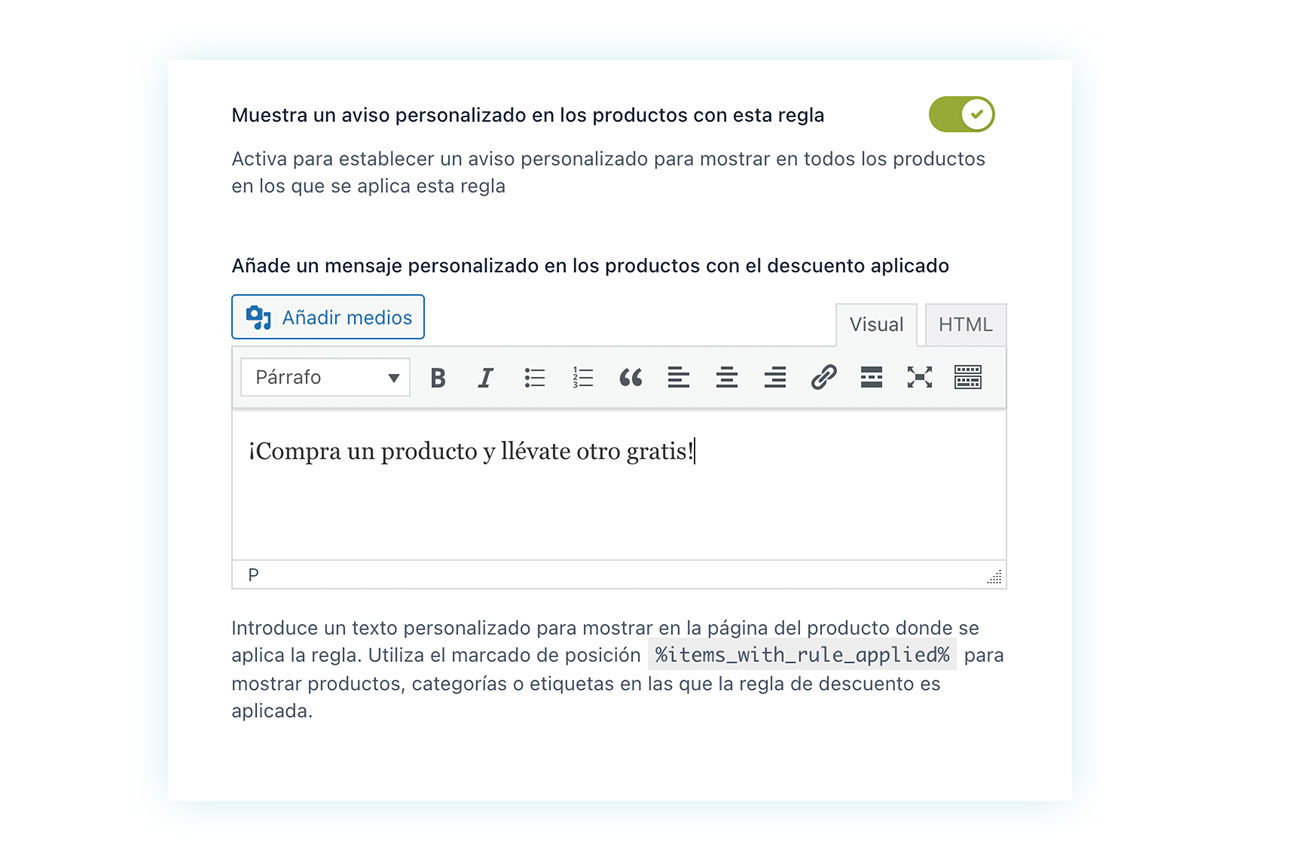Insert the Read More tag
Viewport: 1300px width, 862px height.
[871, 378]
